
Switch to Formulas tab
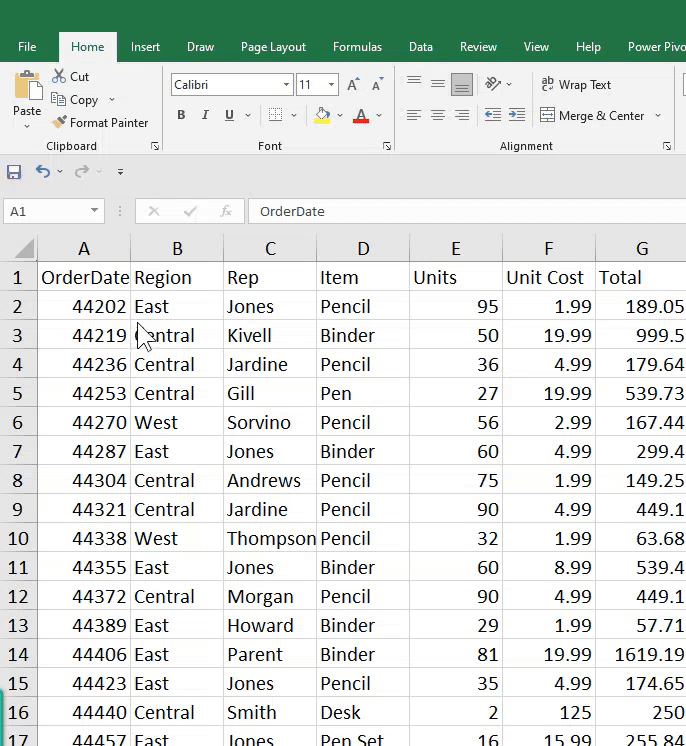357,47
